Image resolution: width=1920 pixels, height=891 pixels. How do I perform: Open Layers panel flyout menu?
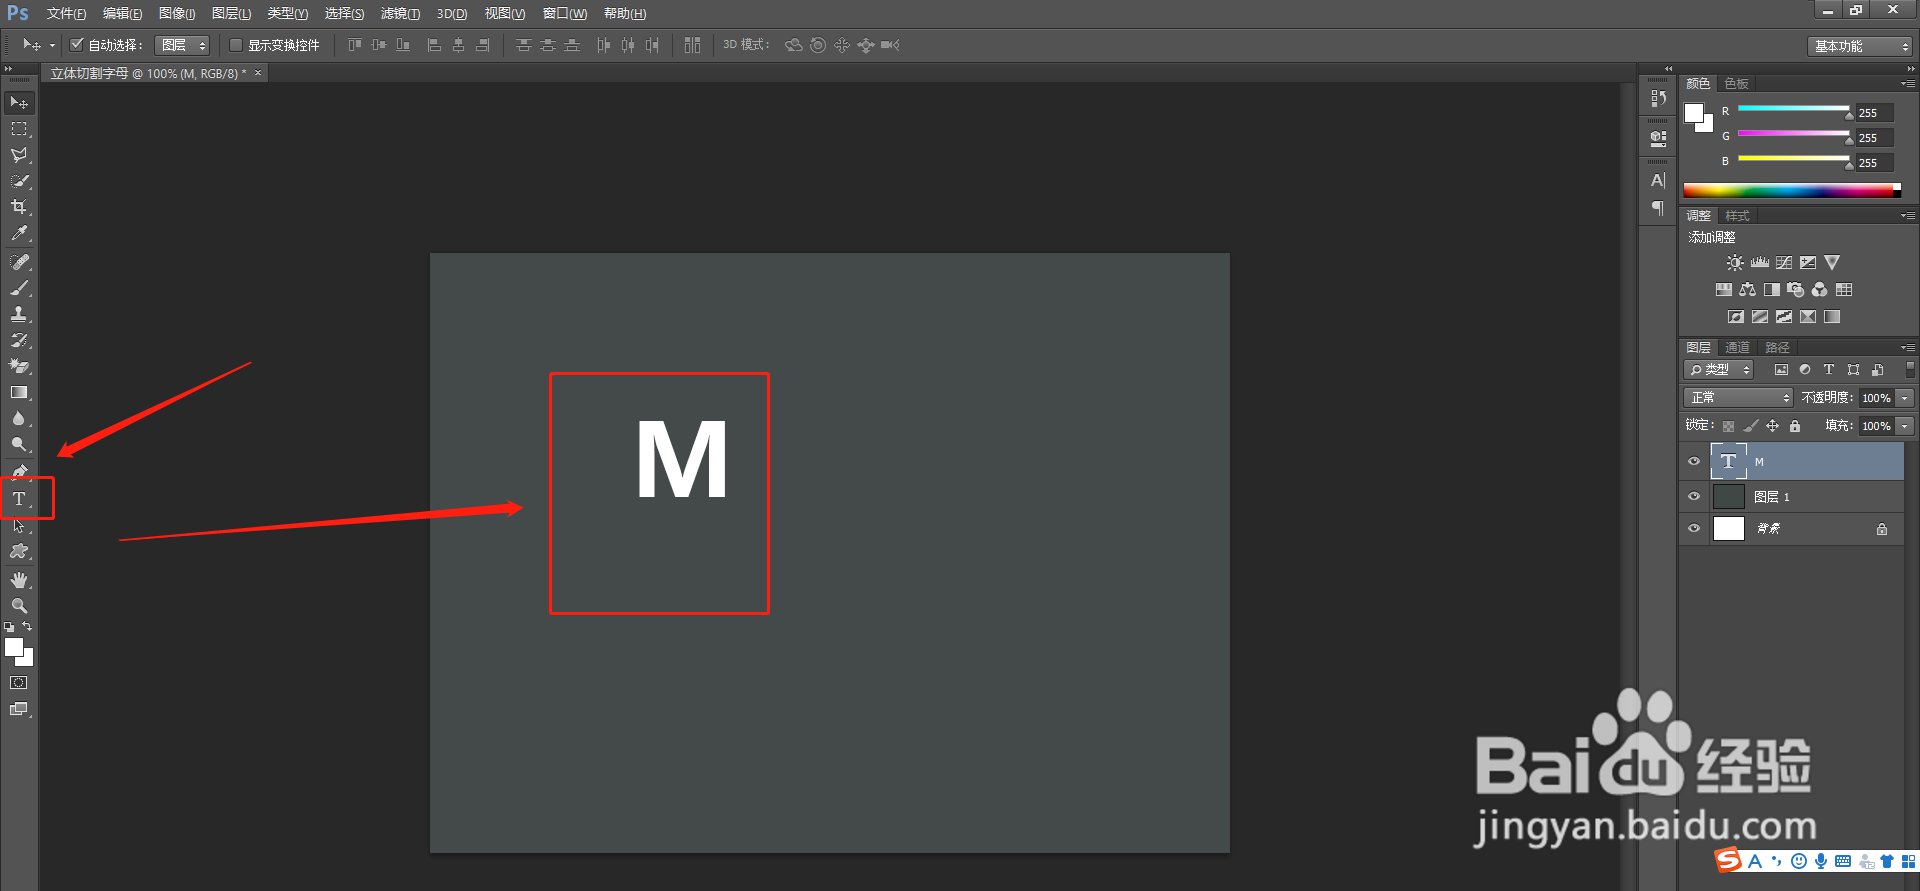pos(1908,348)
